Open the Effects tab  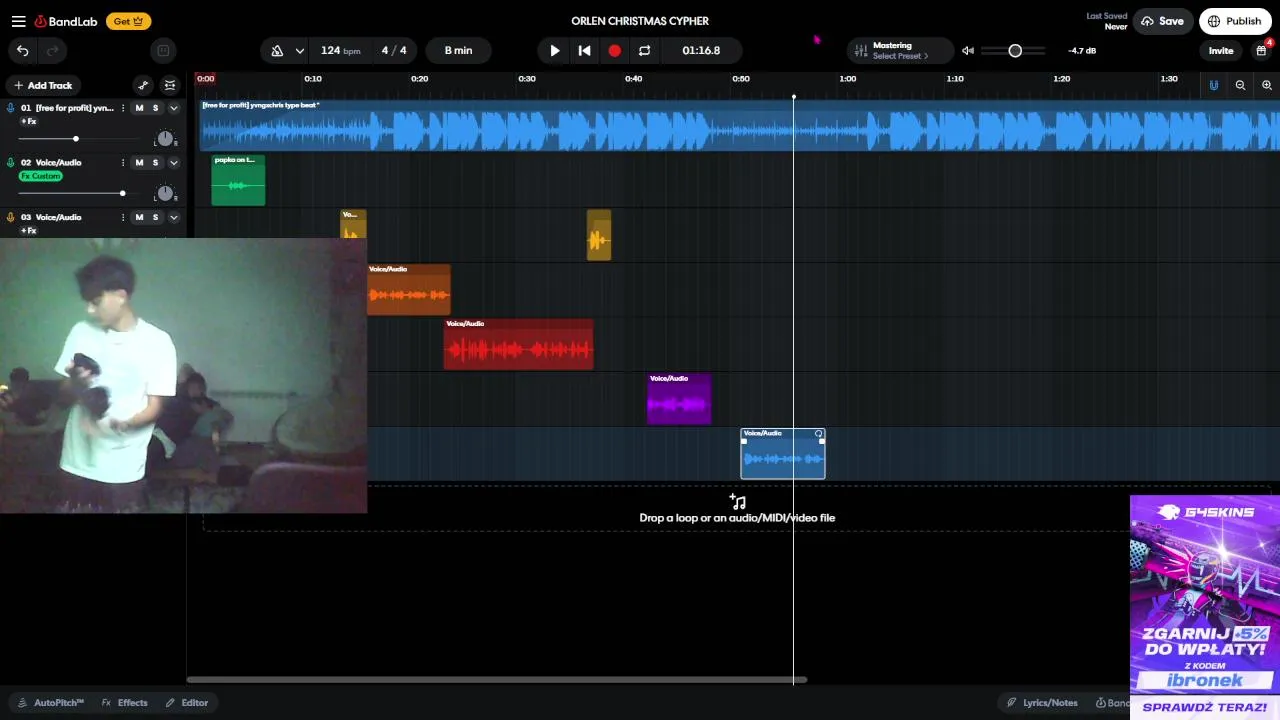pyautogui.click(x=125, y=703)
